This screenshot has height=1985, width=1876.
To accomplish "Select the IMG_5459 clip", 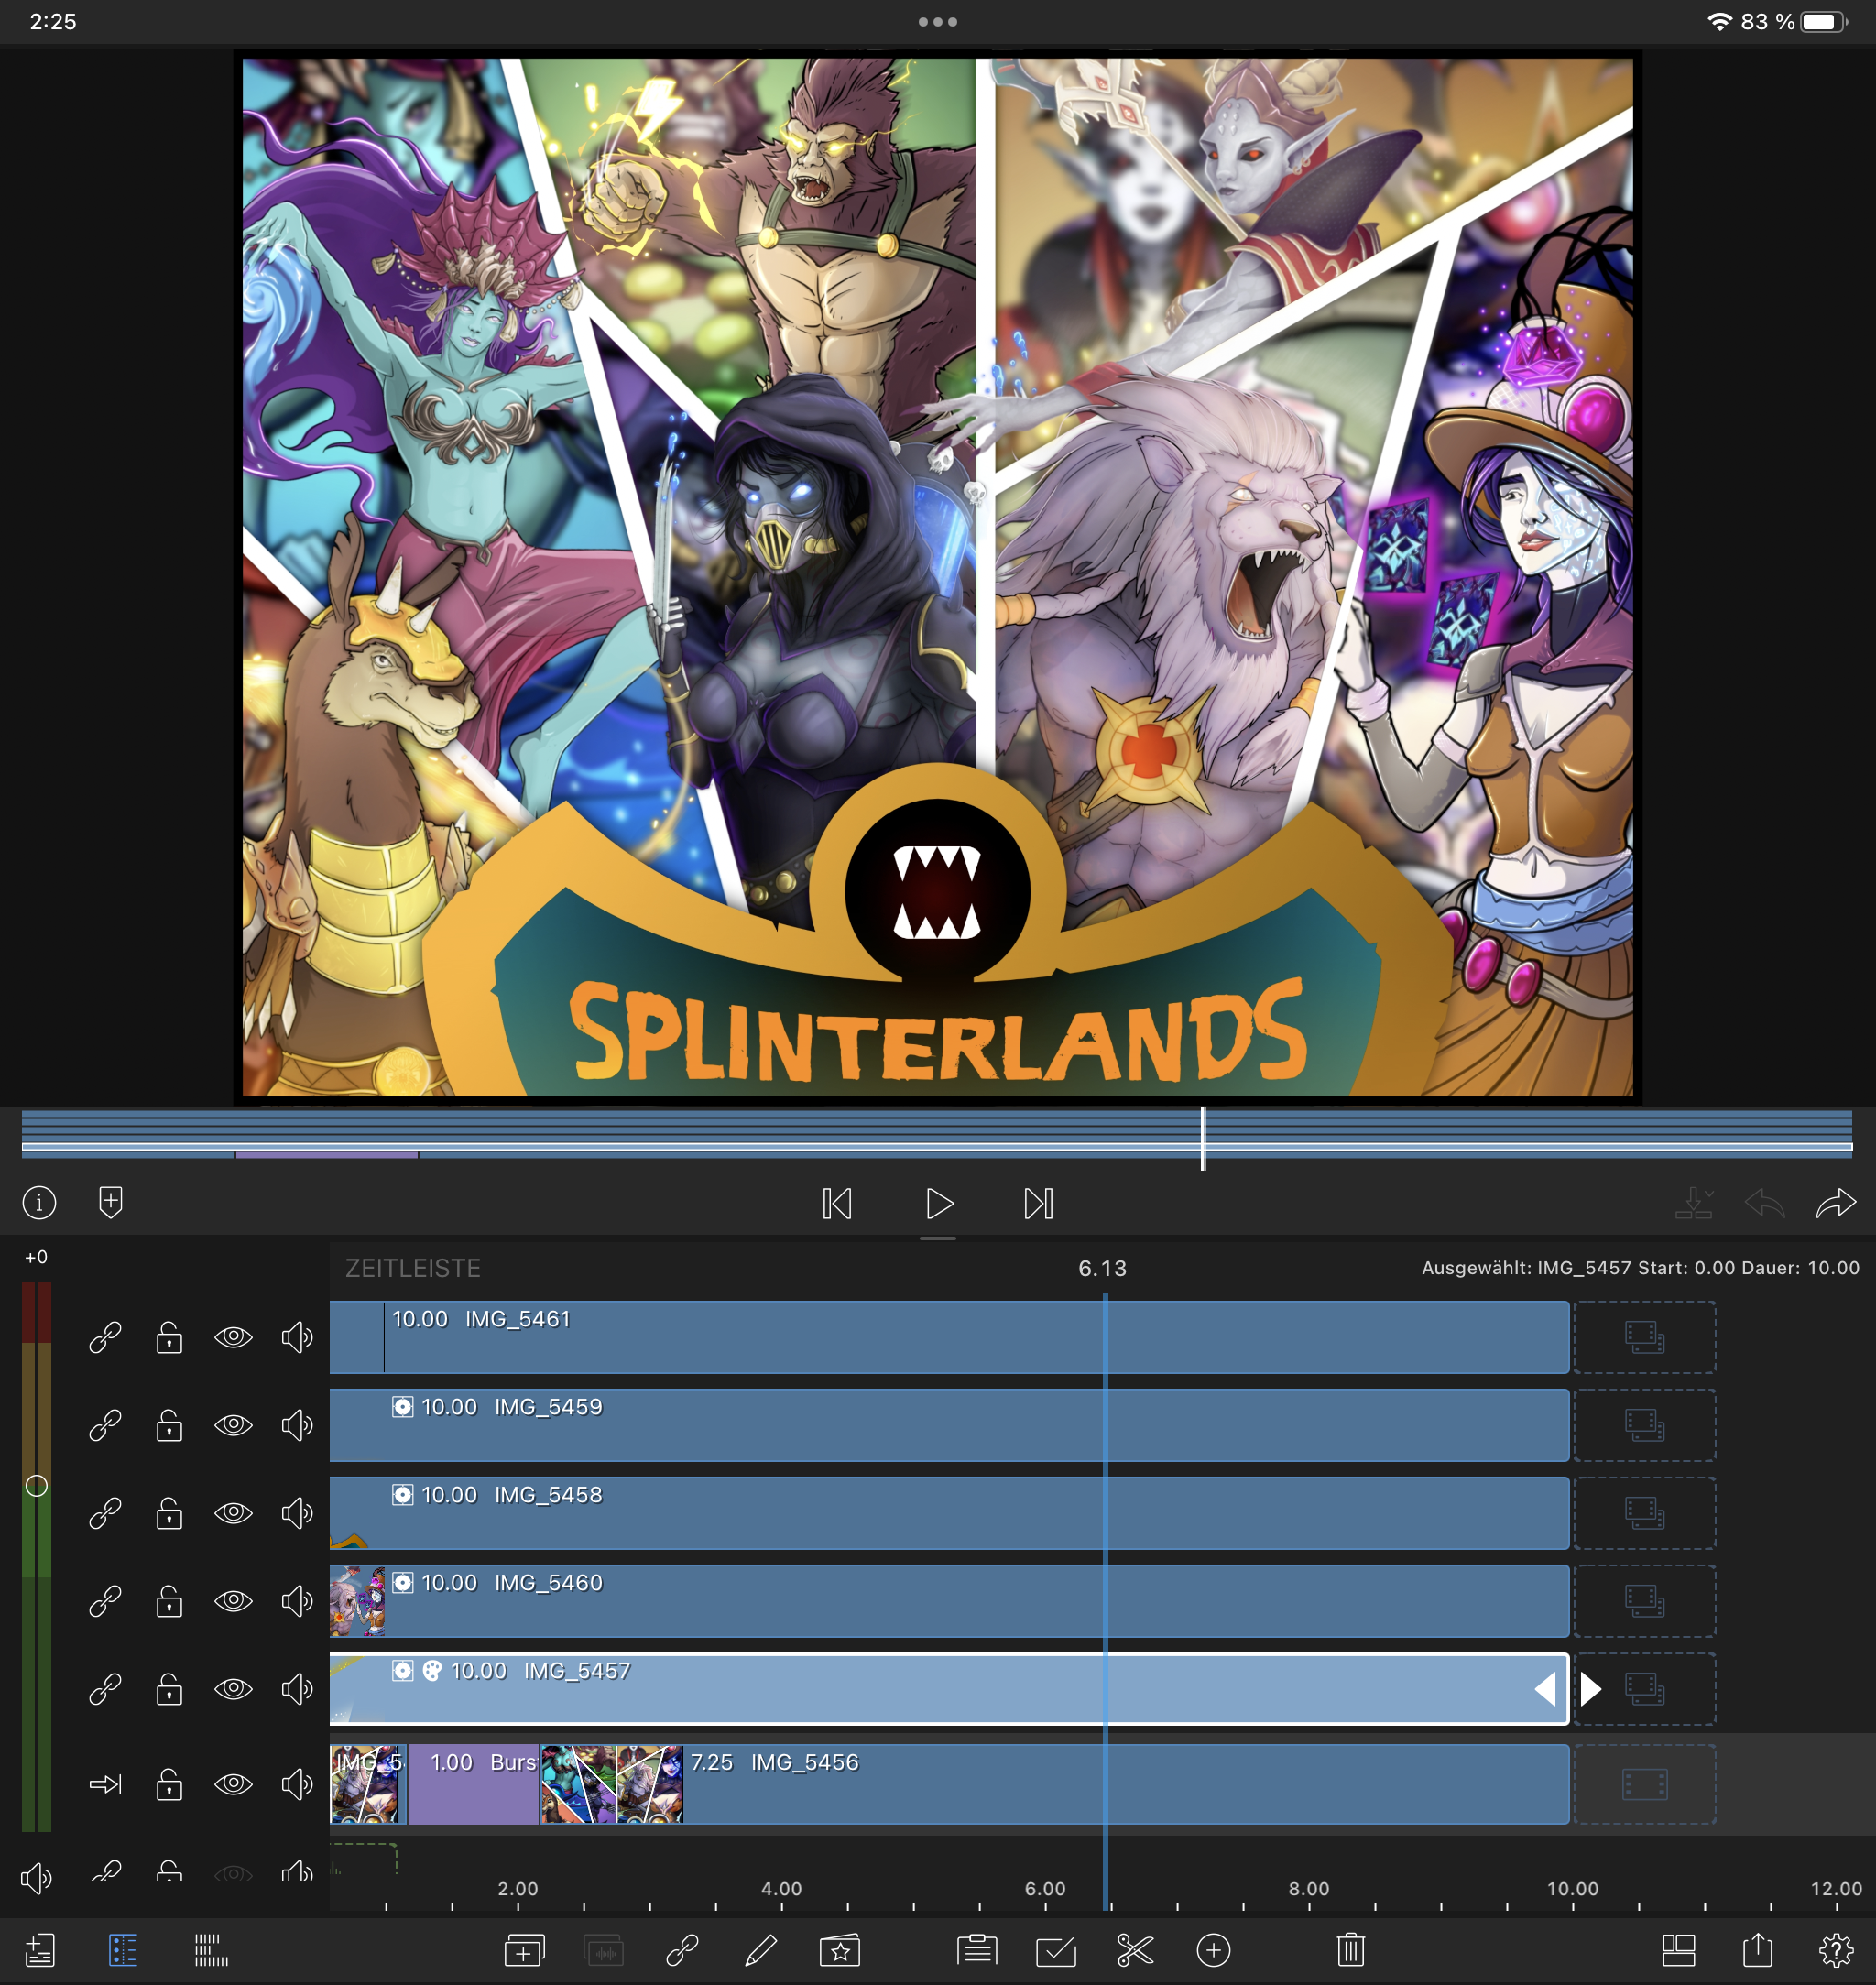I will (x=949, y=1425).
